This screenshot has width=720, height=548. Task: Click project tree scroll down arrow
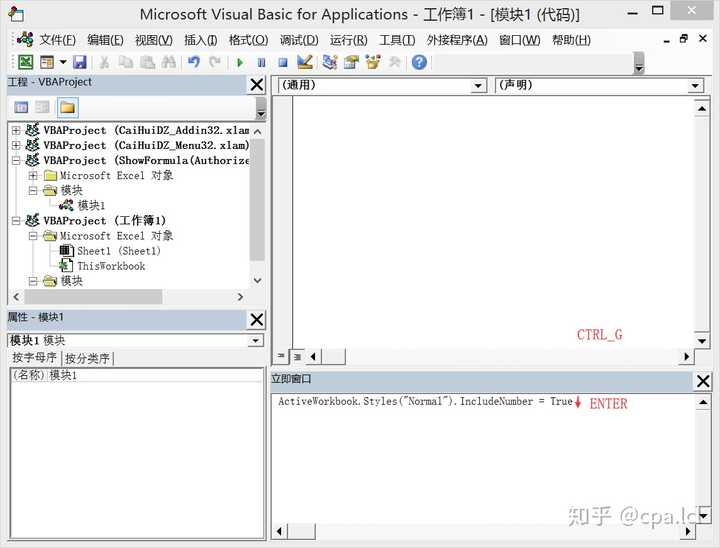click(x=258, y=280)
